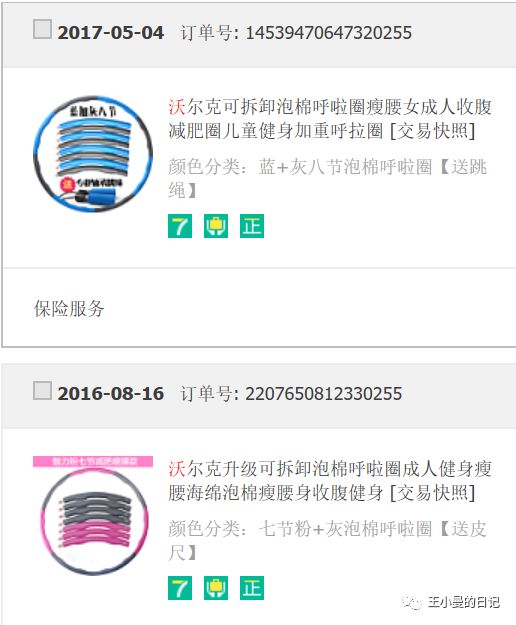The image size is (516, 625).
Task: Click [交易快照] on the 2017 order
Action: 433,131
